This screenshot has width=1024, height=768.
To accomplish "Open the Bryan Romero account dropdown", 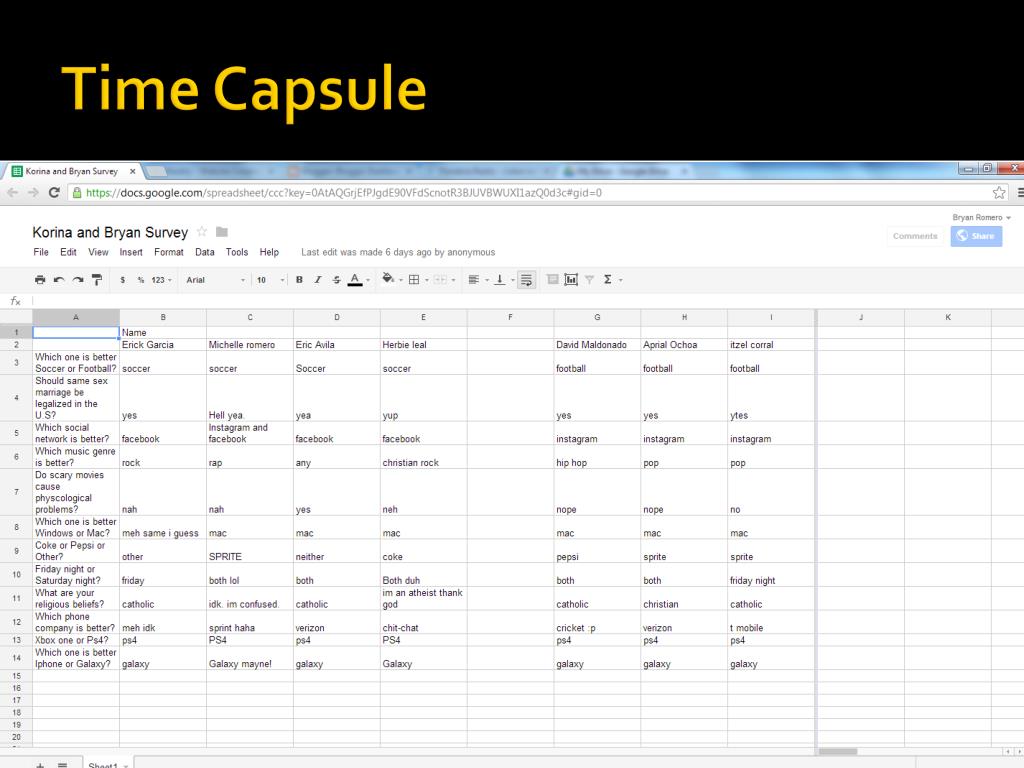I will 982,217.
